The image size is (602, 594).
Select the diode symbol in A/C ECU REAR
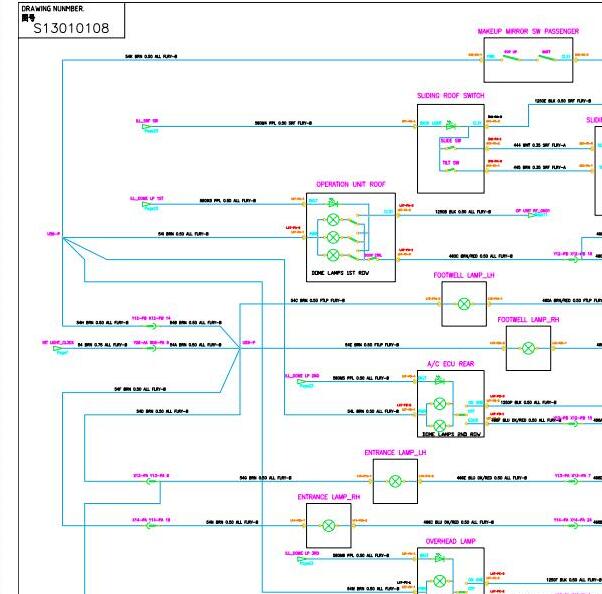[440, 381]
